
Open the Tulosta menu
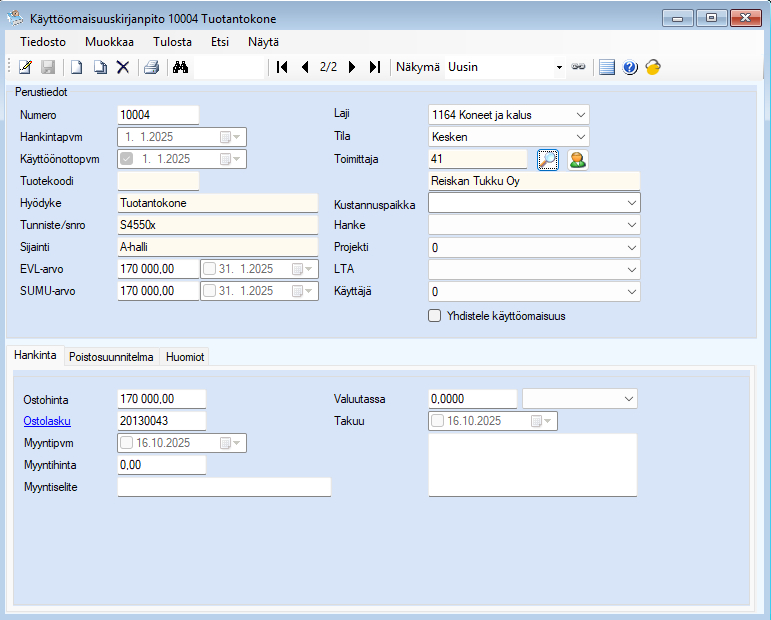tap(172, 42)
